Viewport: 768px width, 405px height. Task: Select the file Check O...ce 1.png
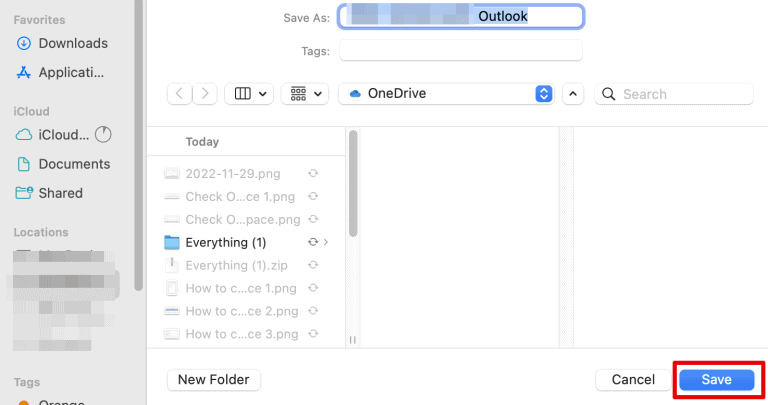coord(241,196)
